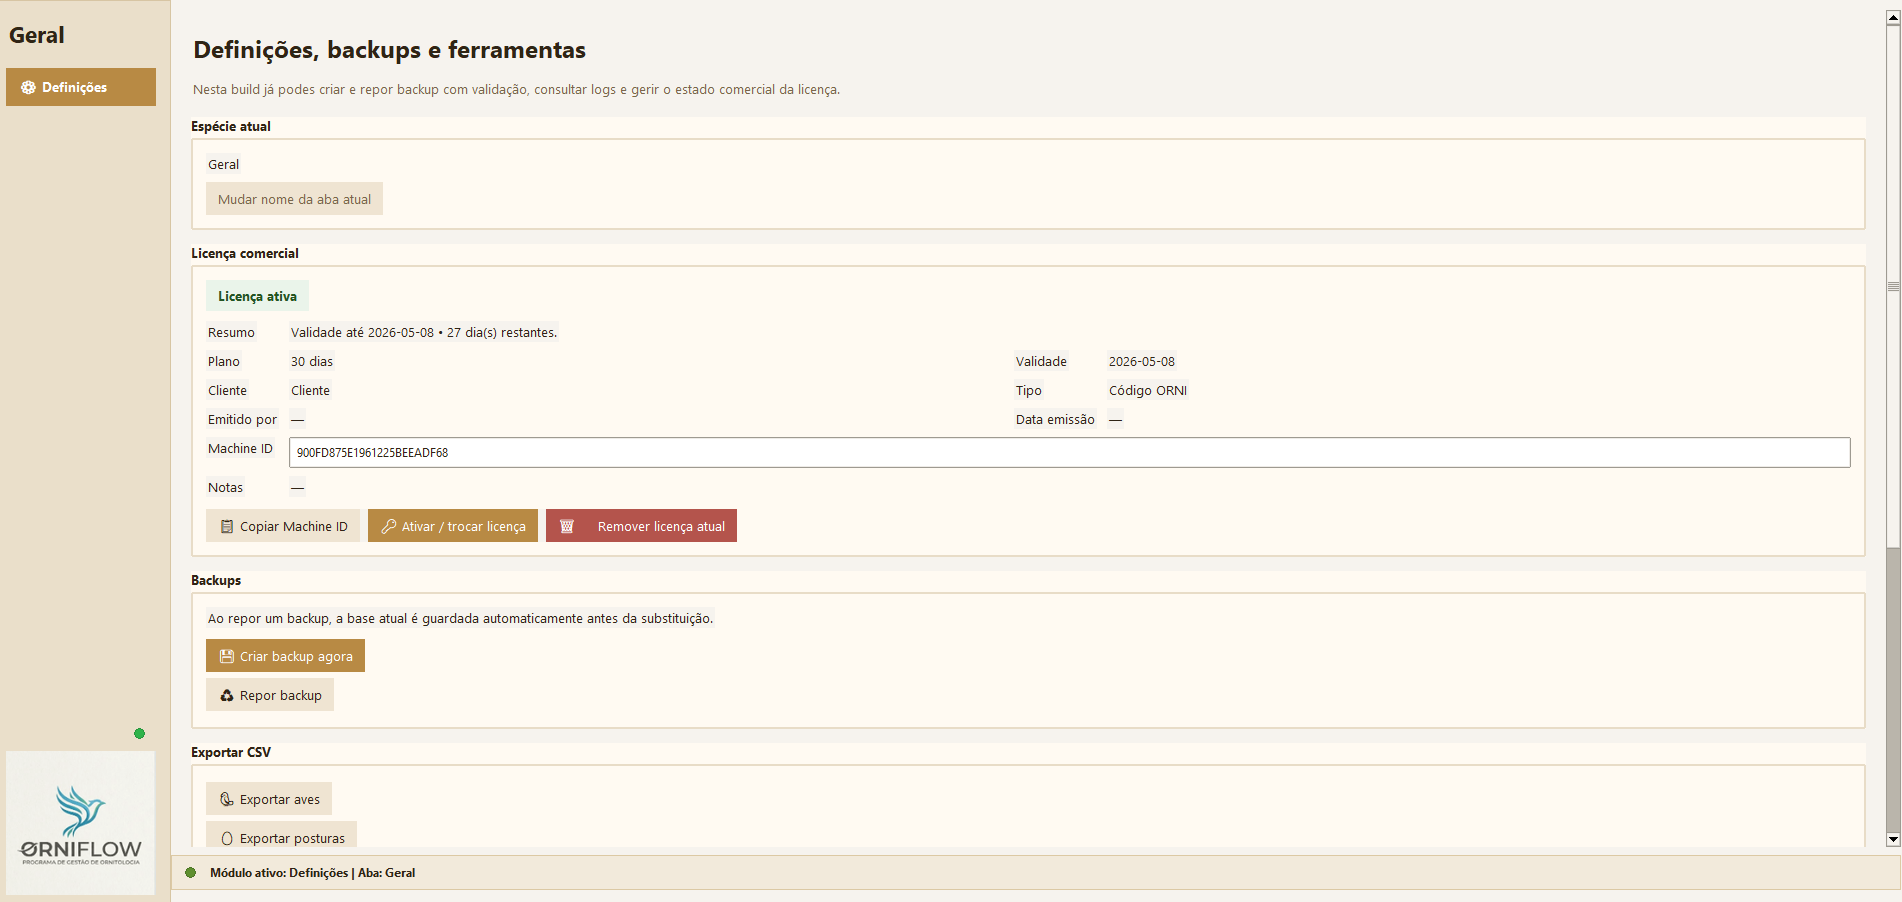Viewport: 1902px width, 902px height.
Task: Click the trash icon on Remover licença atual
Action: click(567, 527)
